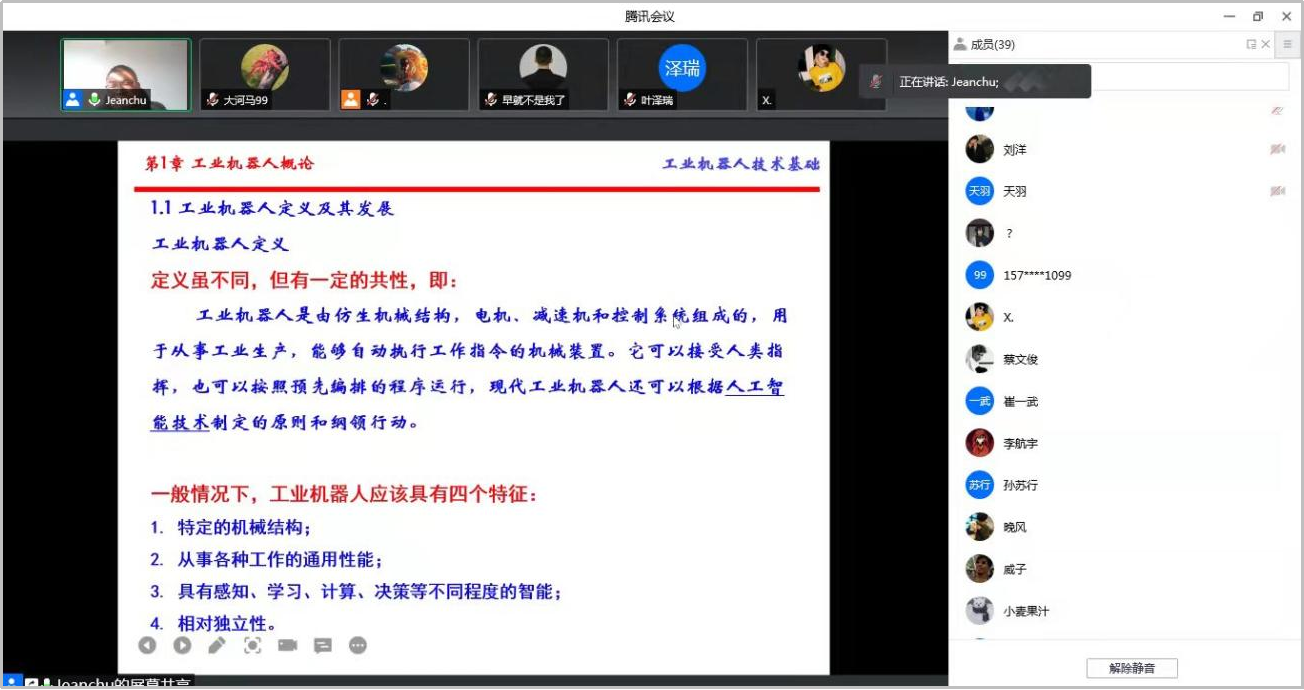Click the video camera icon on slide toolbar
Image resolution: width=1304 pixels, height=690 pixels.
tap(288, 646)
